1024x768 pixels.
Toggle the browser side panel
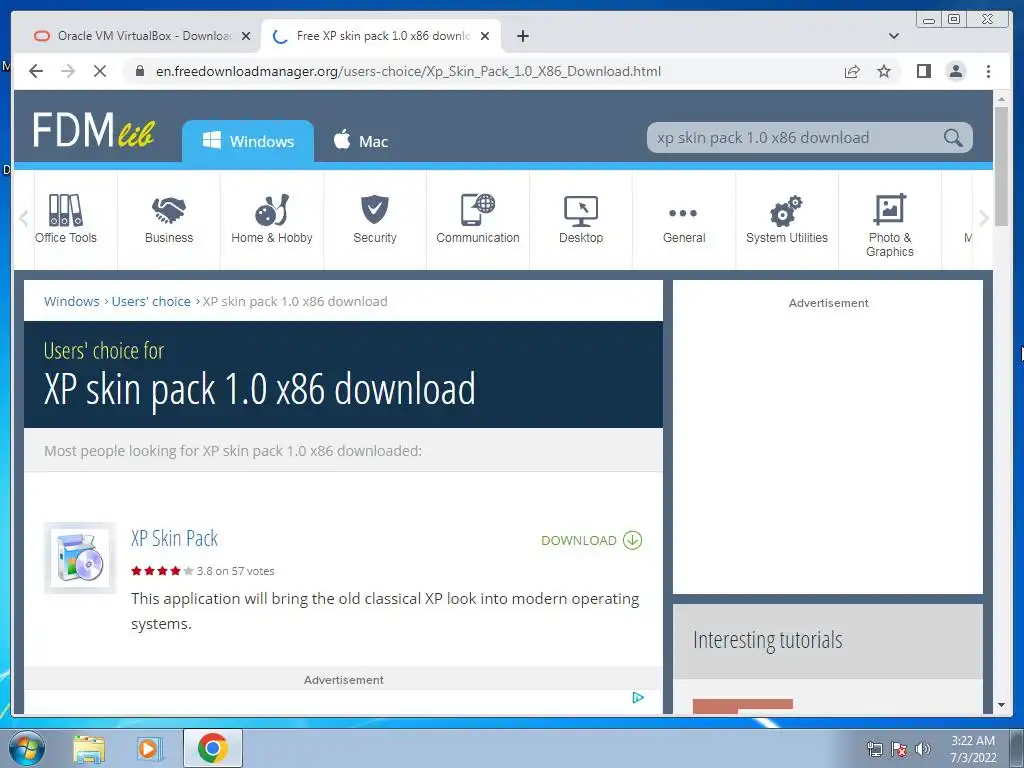(923, 71)
